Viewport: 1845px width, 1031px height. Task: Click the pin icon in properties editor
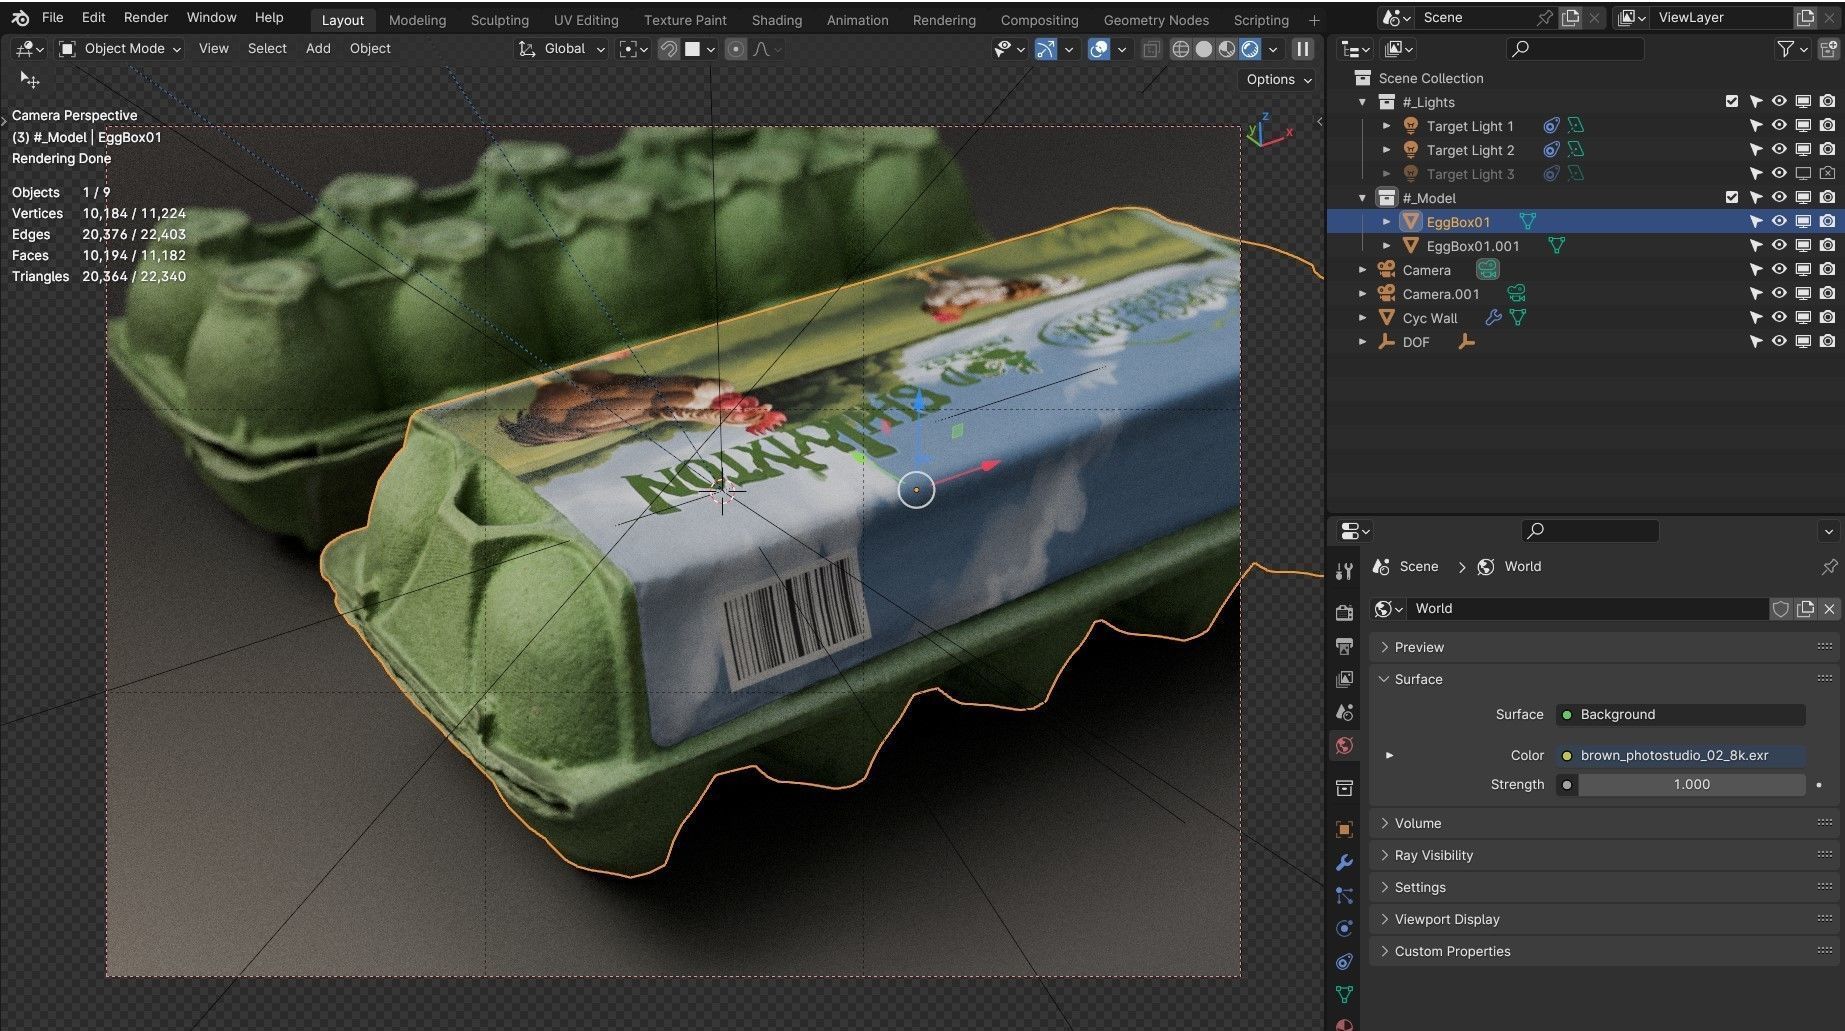click(1829, 567)
